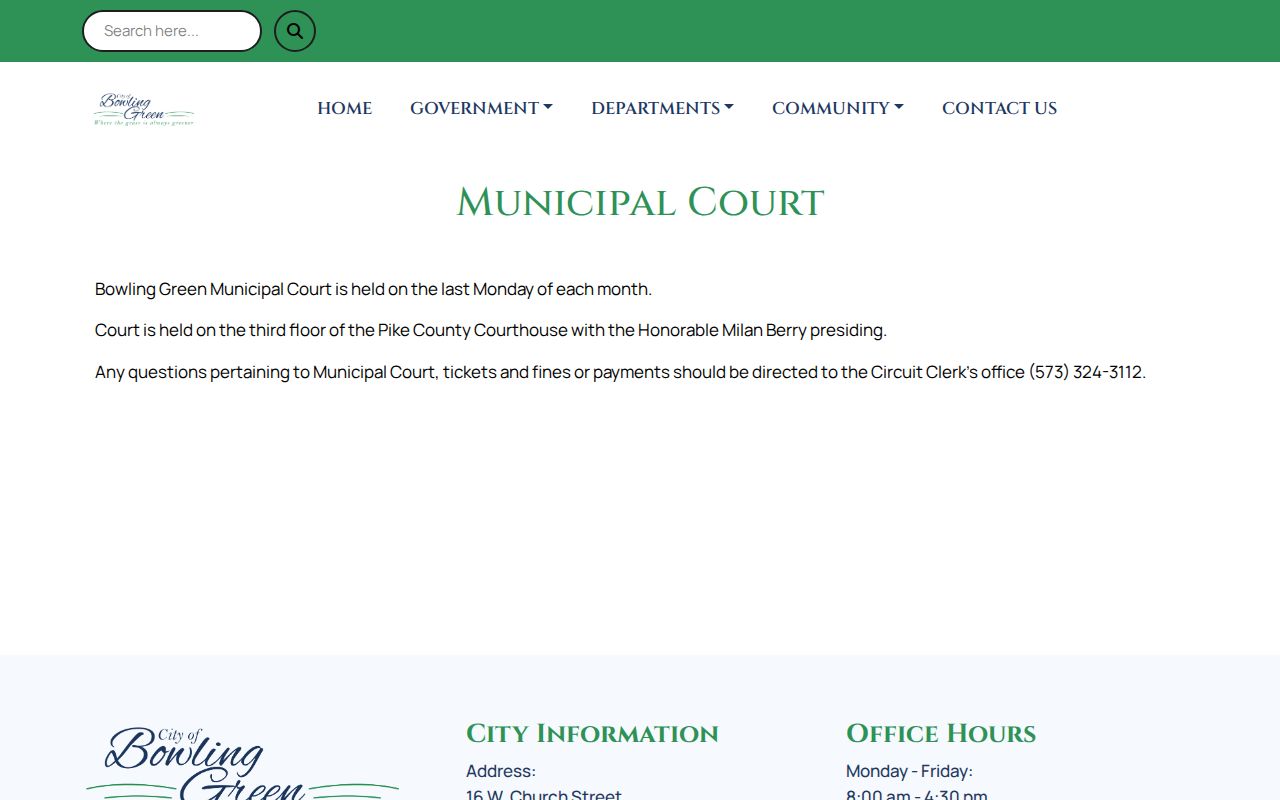Viewport: 1280px width, 800px height.
Task: Click the "Monday - Friday:" hours text
Action: [x=909, y=771]
